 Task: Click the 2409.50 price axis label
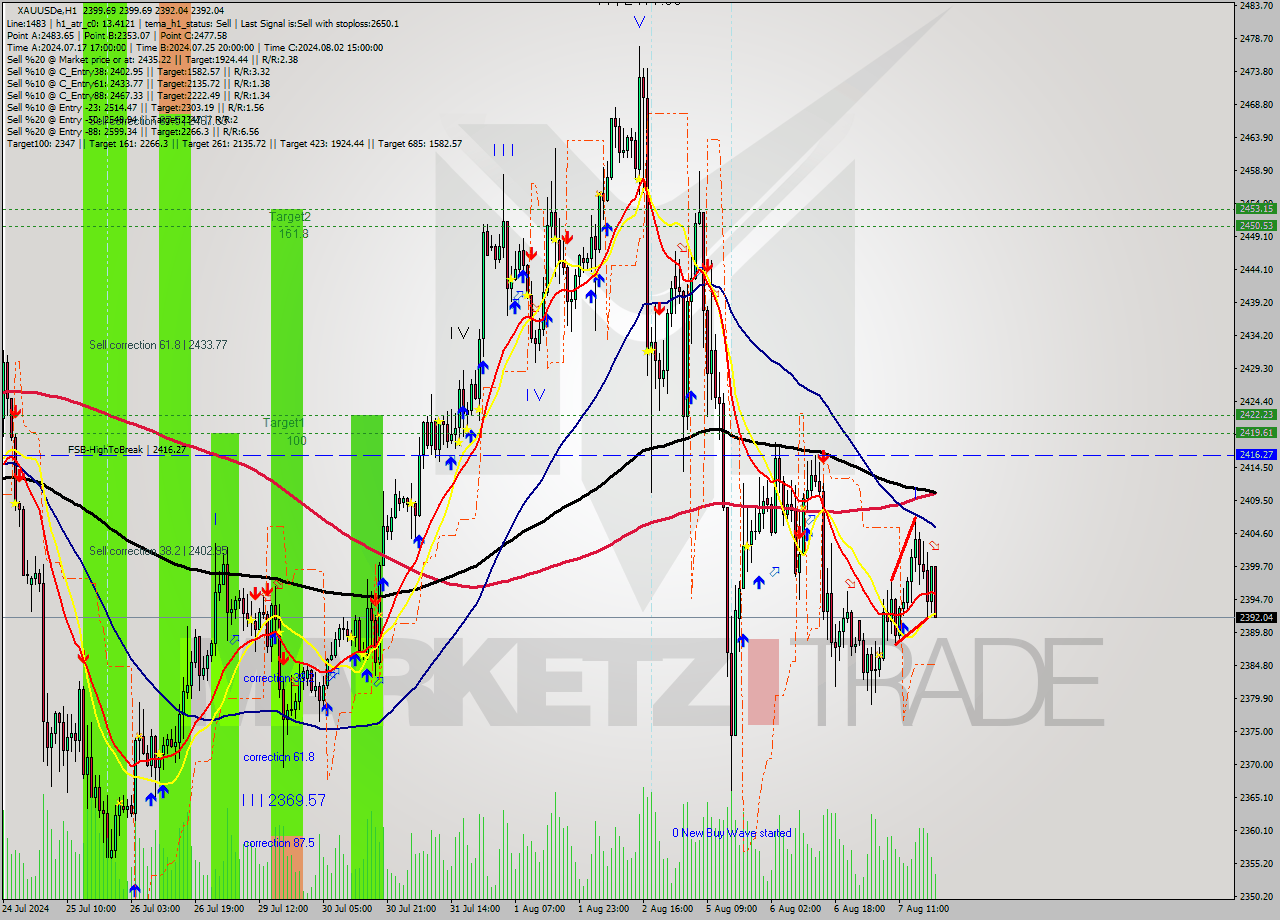(1256, 500)
